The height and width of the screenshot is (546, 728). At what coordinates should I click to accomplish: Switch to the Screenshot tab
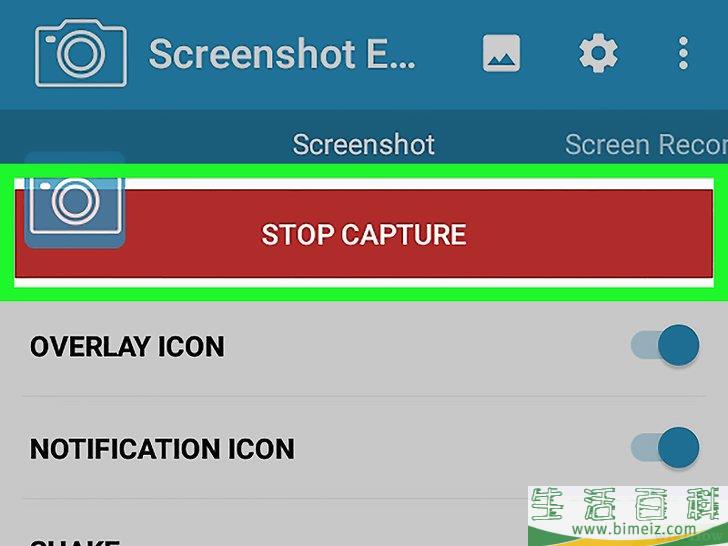coord(364,144)
